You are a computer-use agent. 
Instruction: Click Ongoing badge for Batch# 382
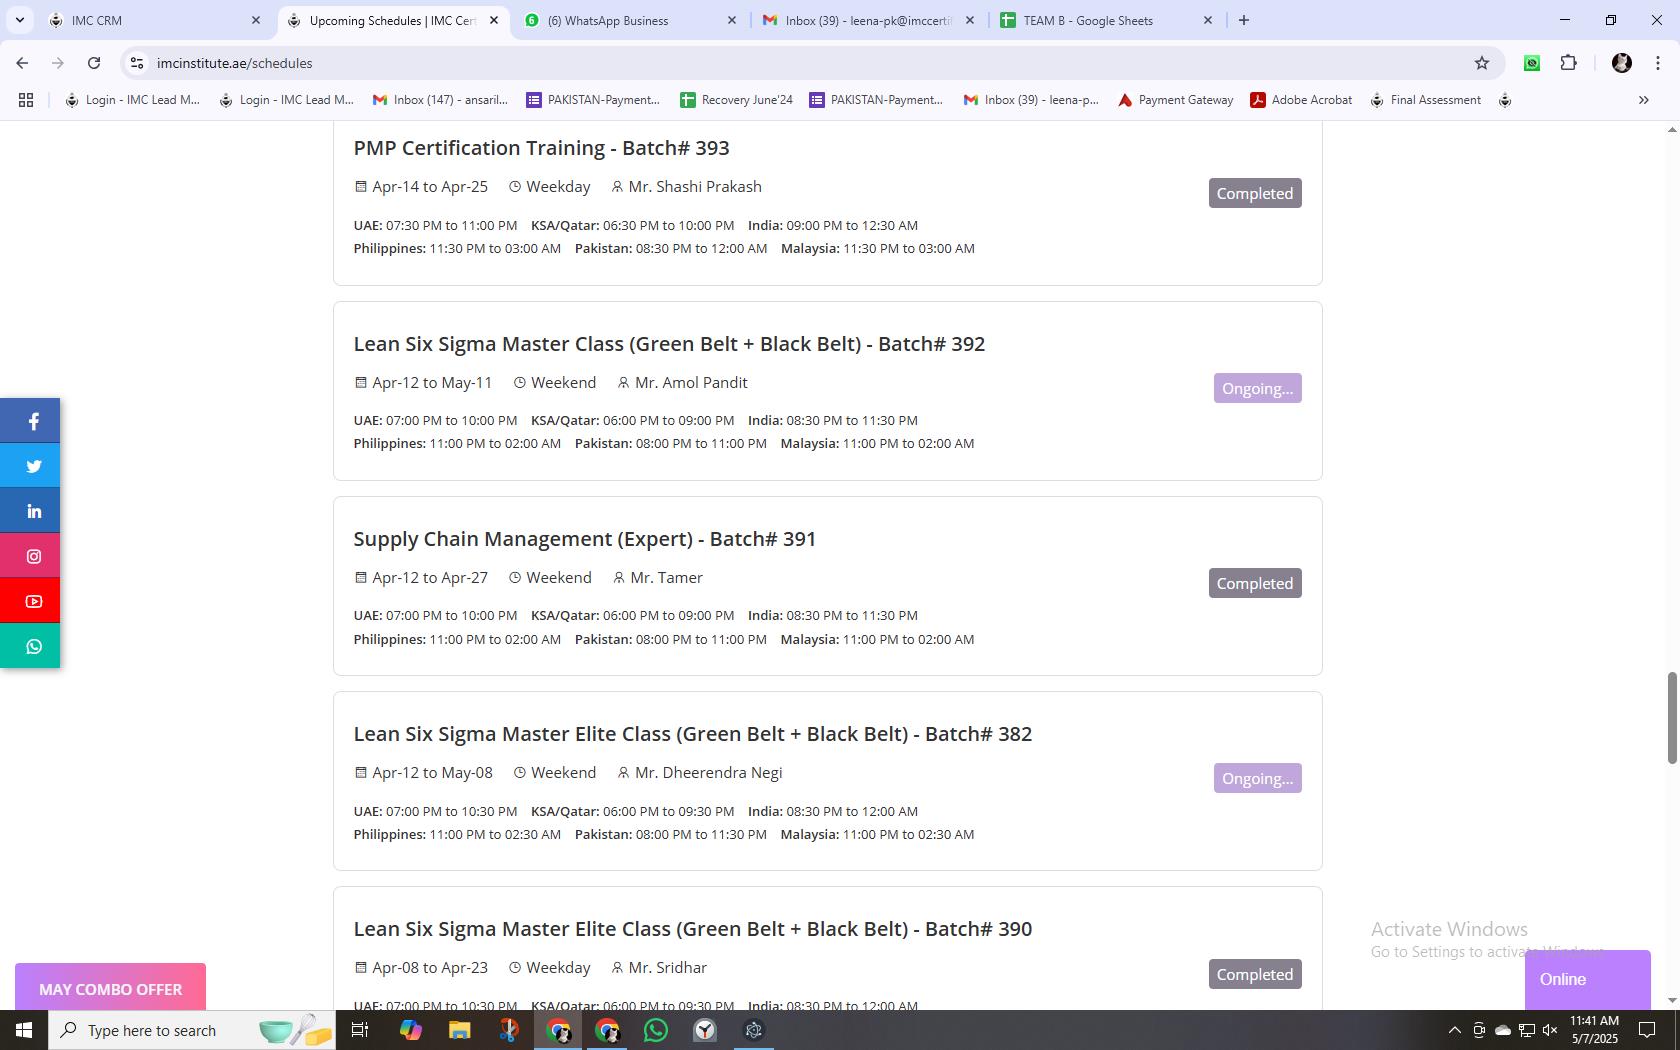coord(1257,779)
